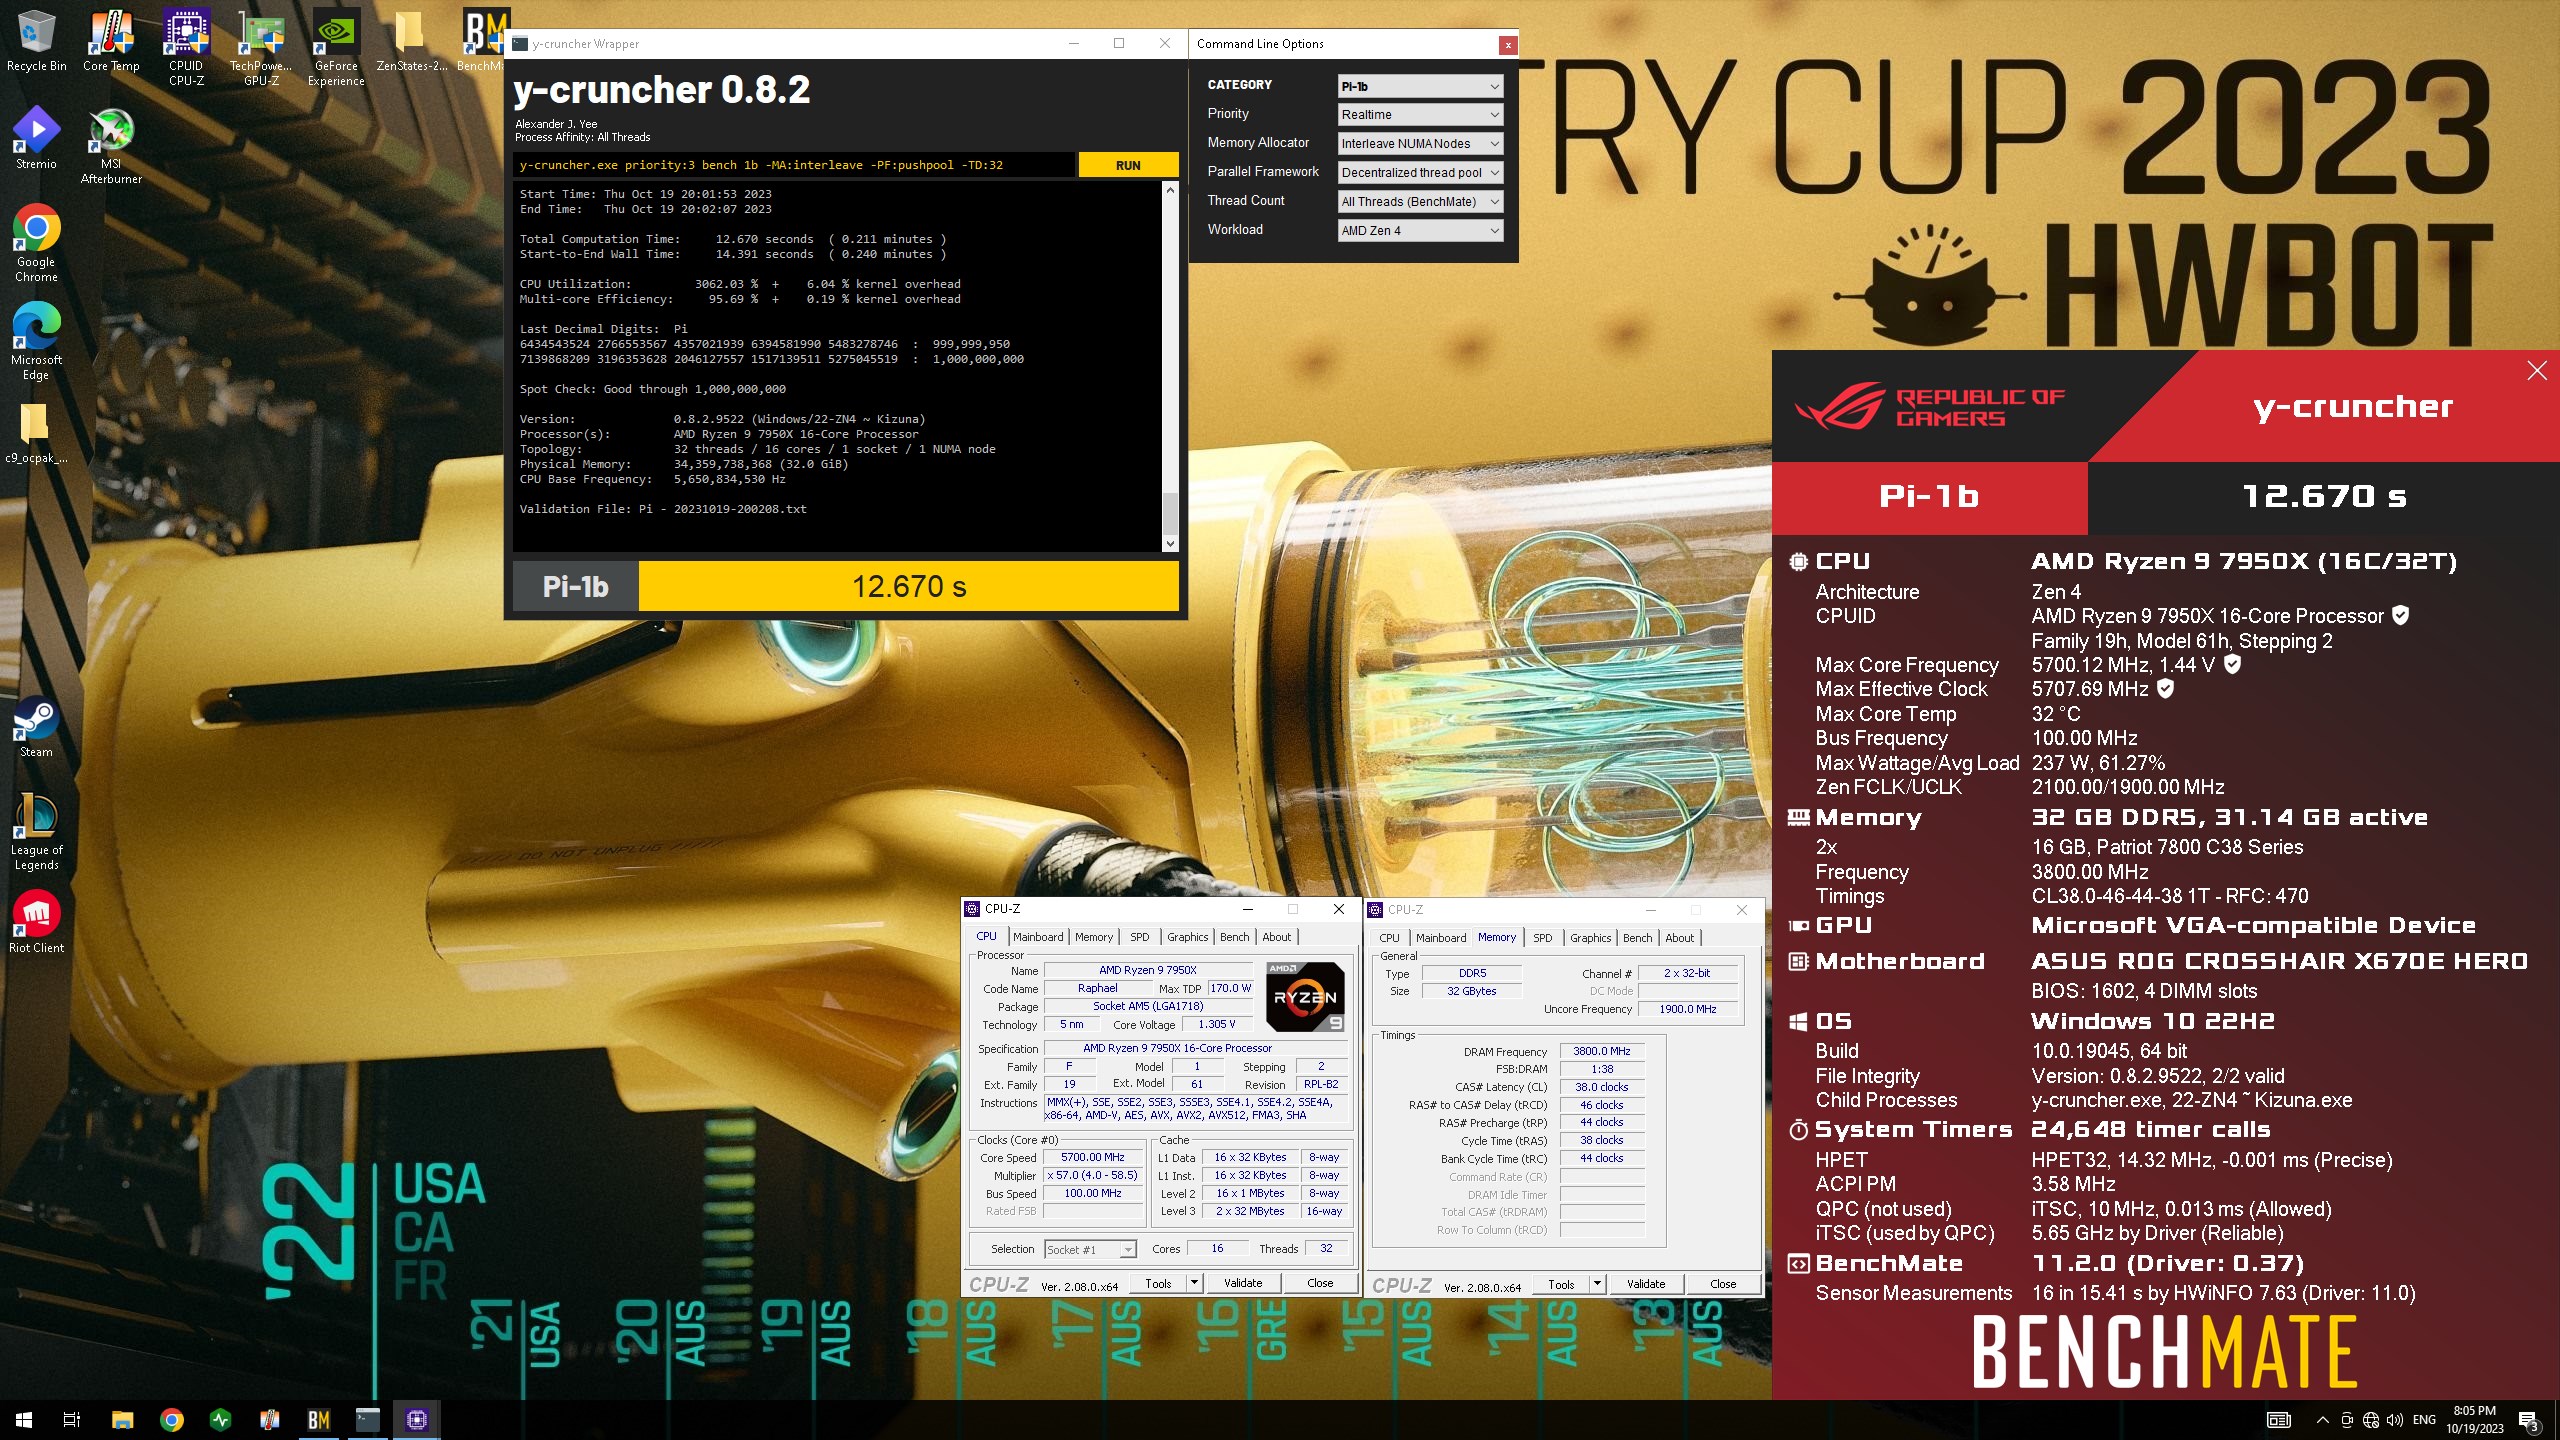Switch to Mainboard tab in left CPU-Z

pos(1038,937)
